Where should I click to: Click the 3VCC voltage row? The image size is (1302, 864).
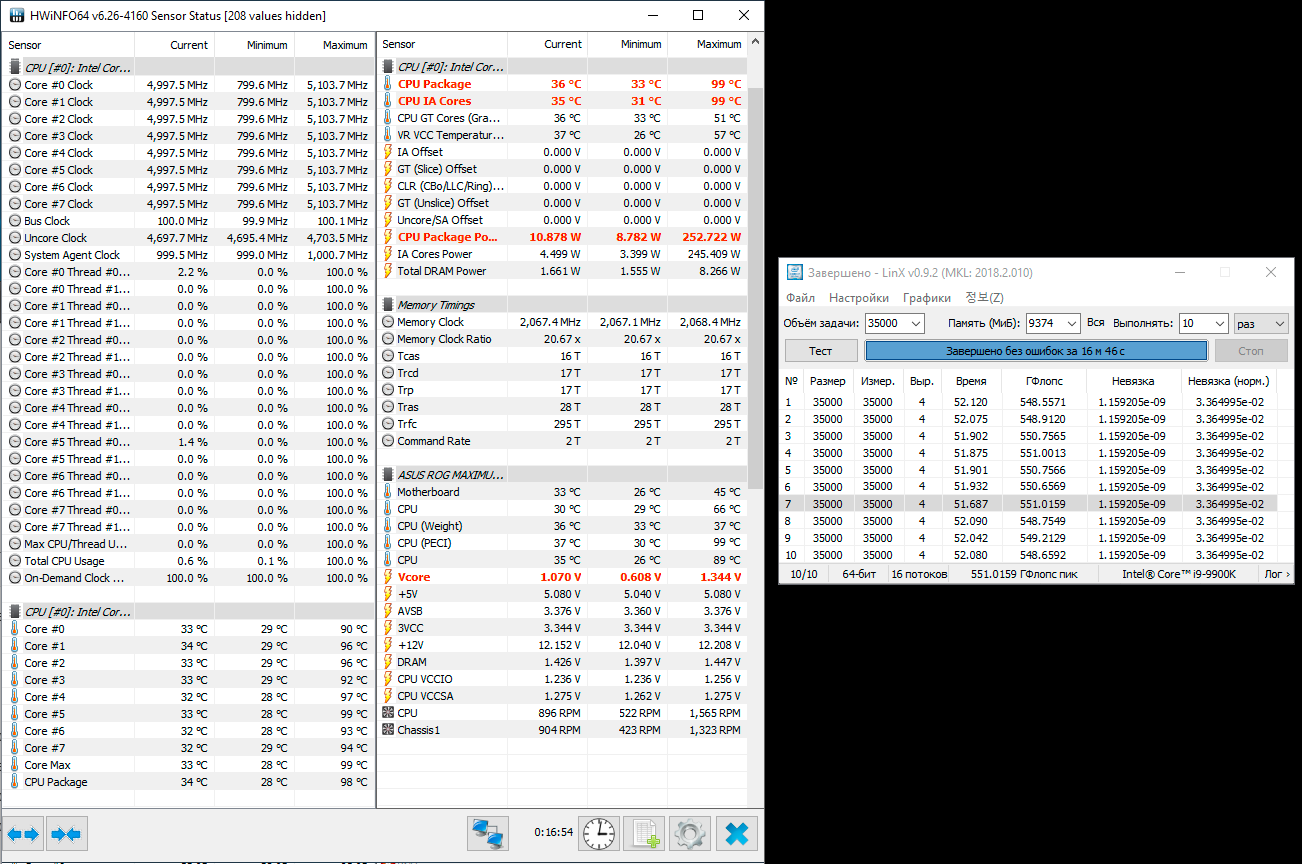(x=563, y=628)
